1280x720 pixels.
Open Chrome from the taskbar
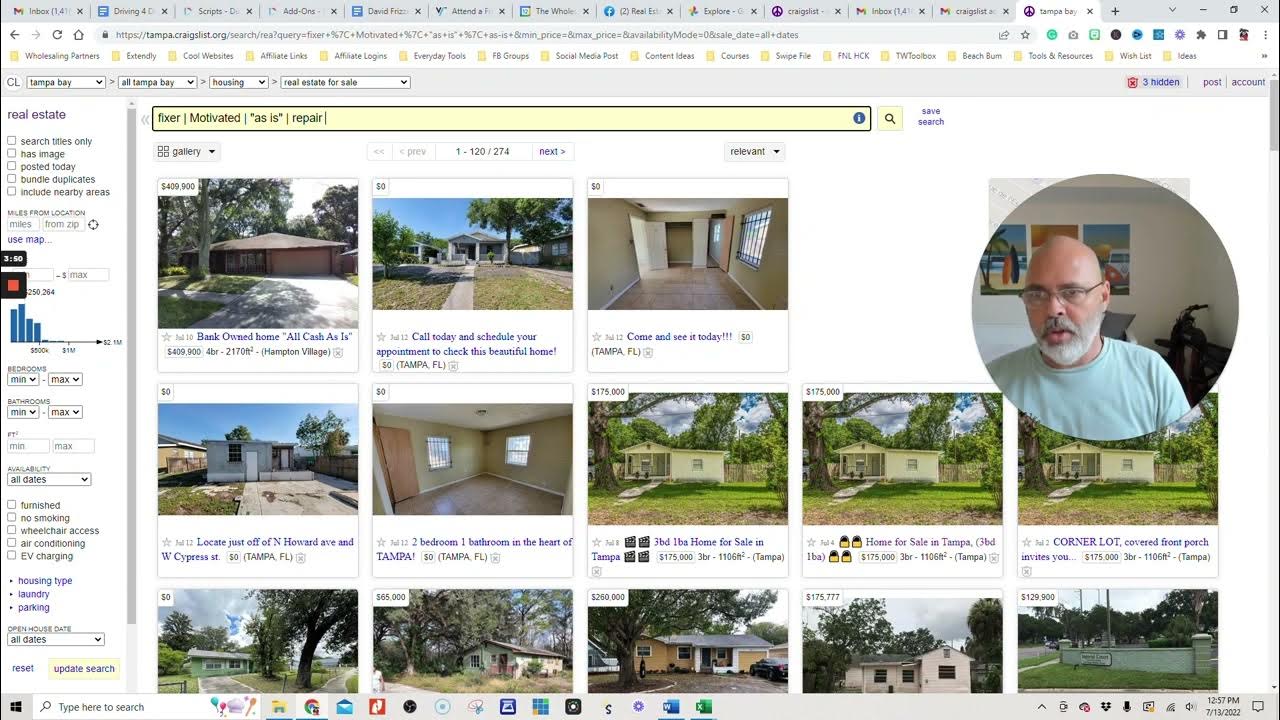tap(312, 707)
